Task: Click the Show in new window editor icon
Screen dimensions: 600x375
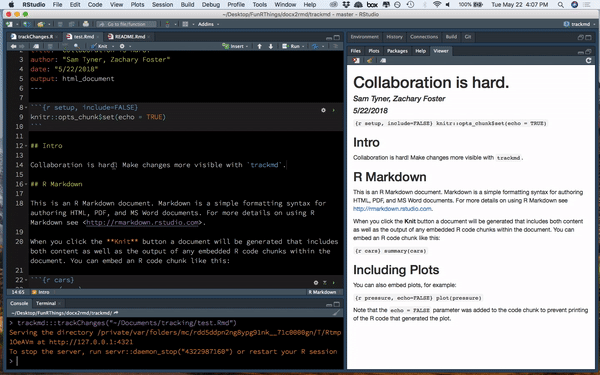Action: (36, 46)
